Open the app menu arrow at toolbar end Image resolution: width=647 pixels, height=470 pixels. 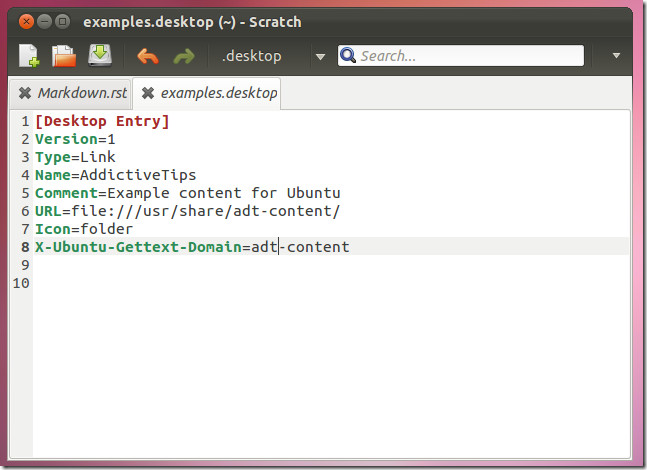tap(616, 55)
